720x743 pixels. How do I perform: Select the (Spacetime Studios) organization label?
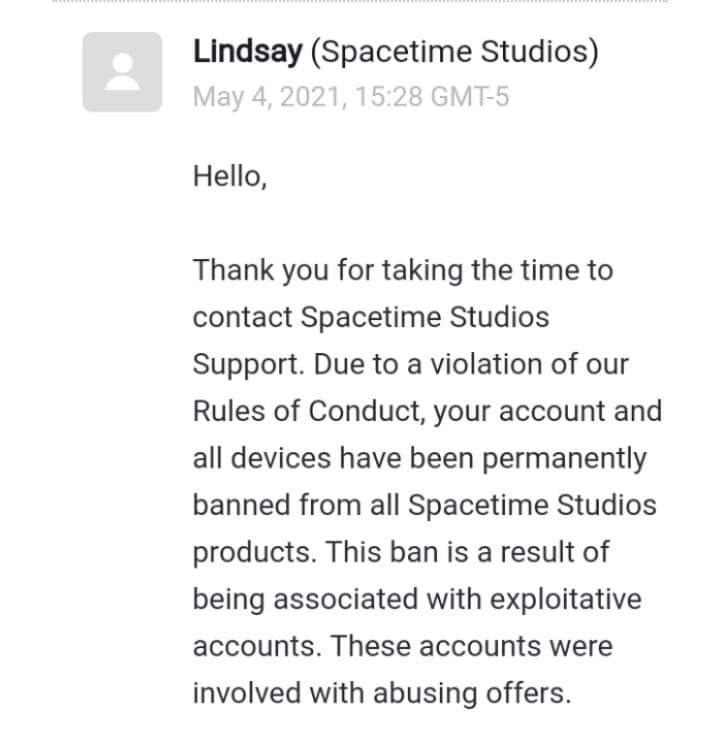pyautogui.click(x=455, y=52)
